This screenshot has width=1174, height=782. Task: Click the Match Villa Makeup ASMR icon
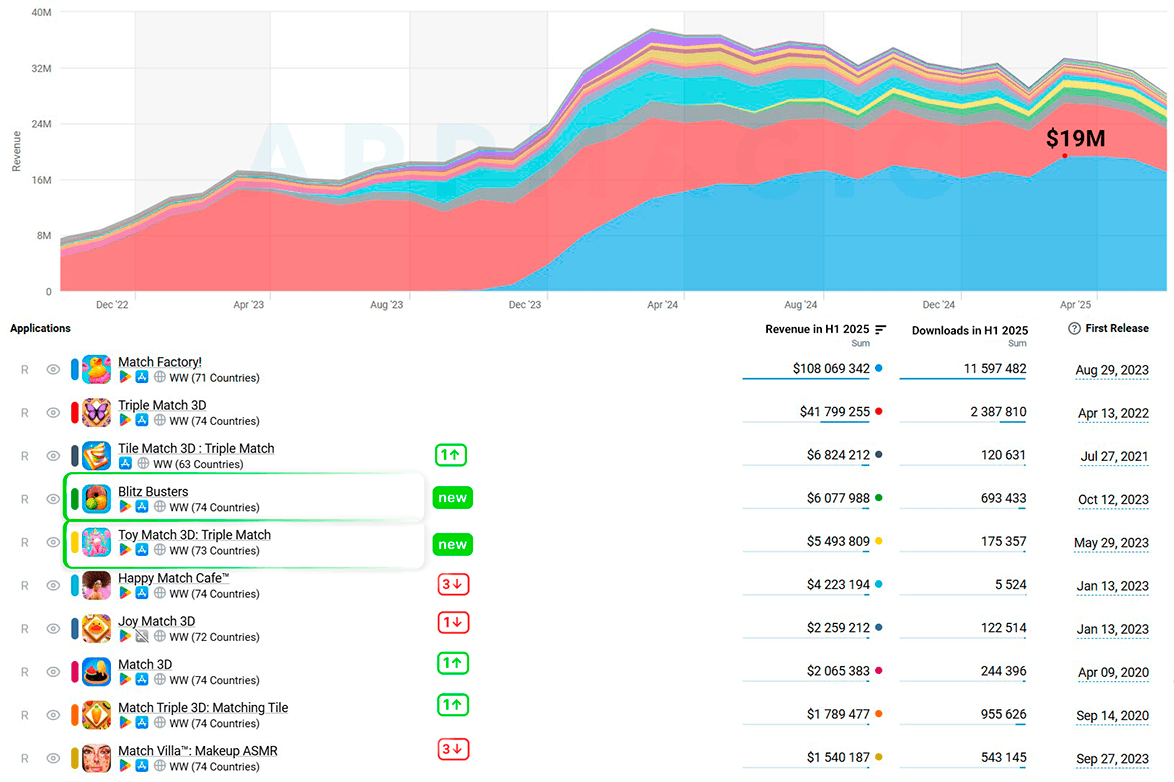(96, 758)
